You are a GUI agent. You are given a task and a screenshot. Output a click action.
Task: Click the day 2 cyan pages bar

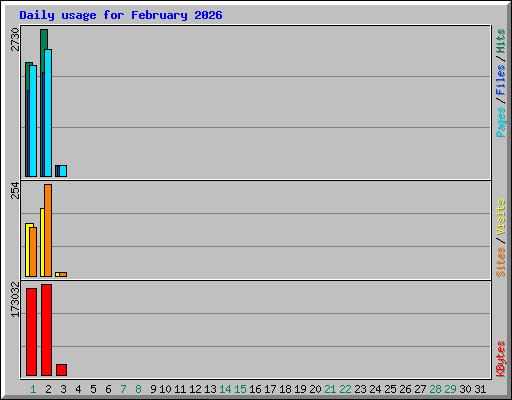48,113
